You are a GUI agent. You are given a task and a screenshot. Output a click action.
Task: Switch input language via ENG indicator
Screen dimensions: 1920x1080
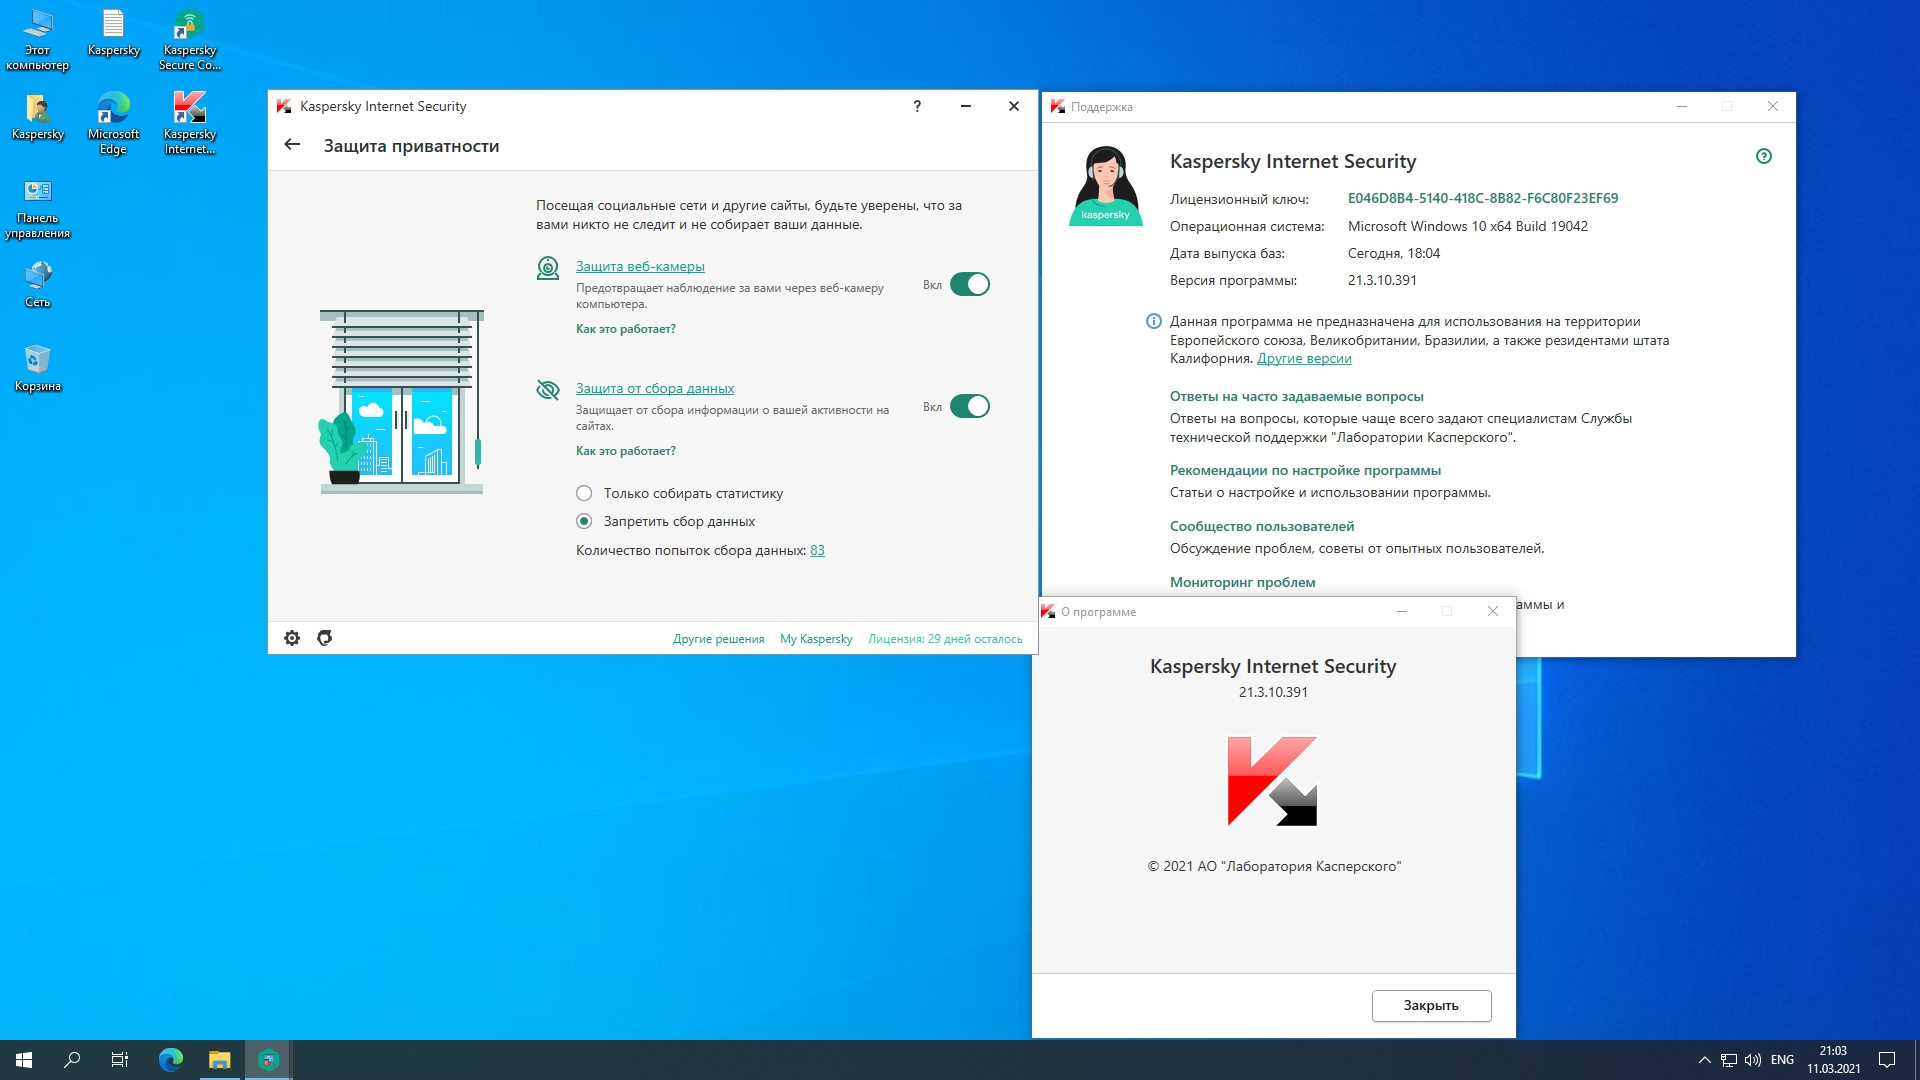pos(1782,1060)
